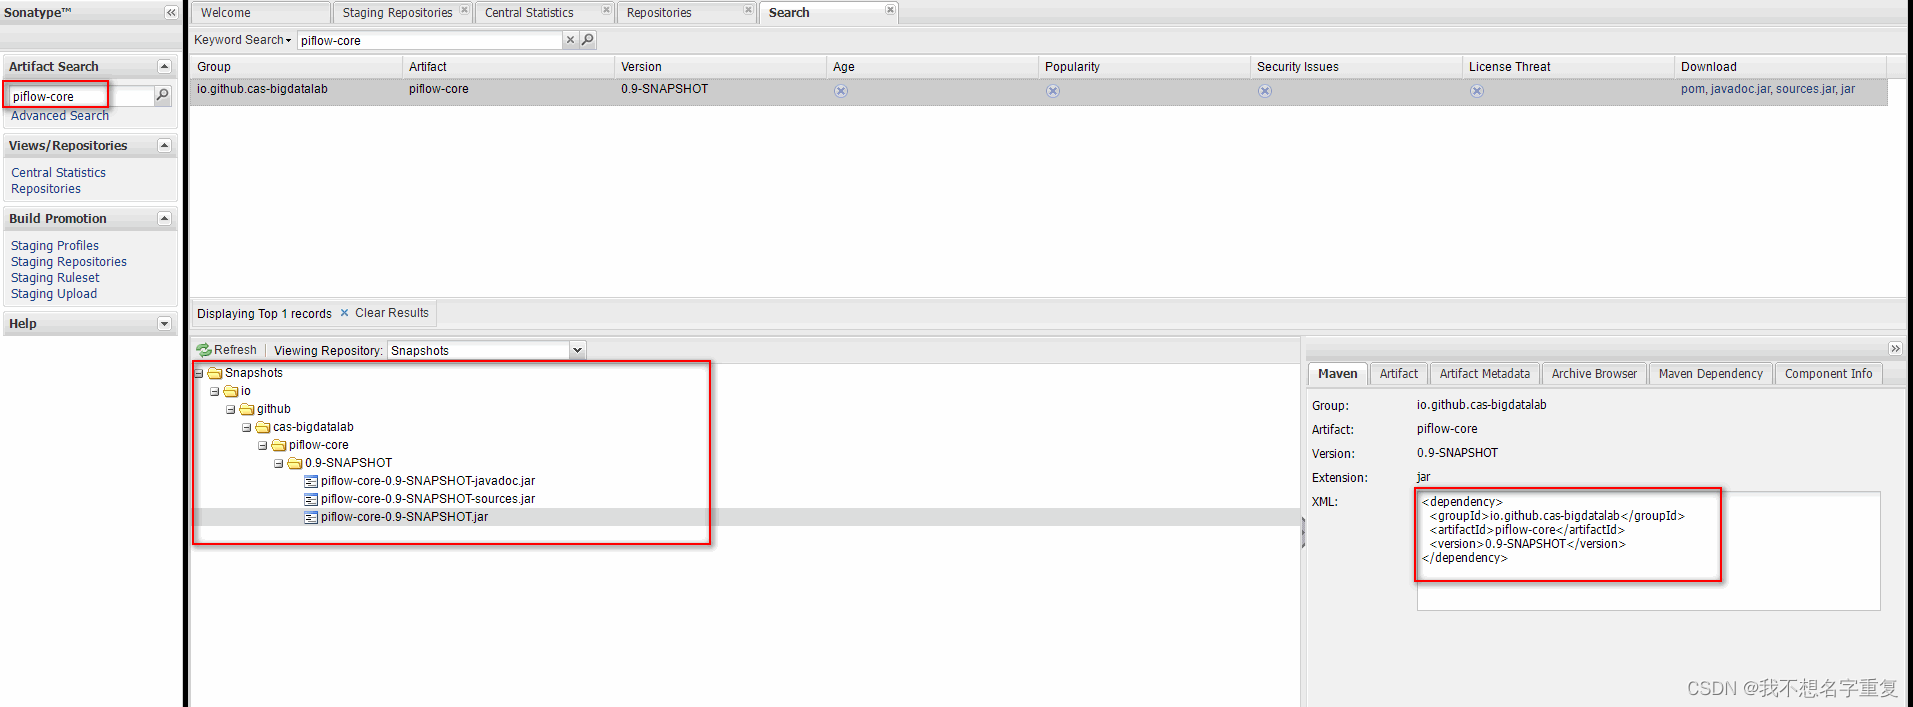Select the Snapshots folder icon in tree

214,373
